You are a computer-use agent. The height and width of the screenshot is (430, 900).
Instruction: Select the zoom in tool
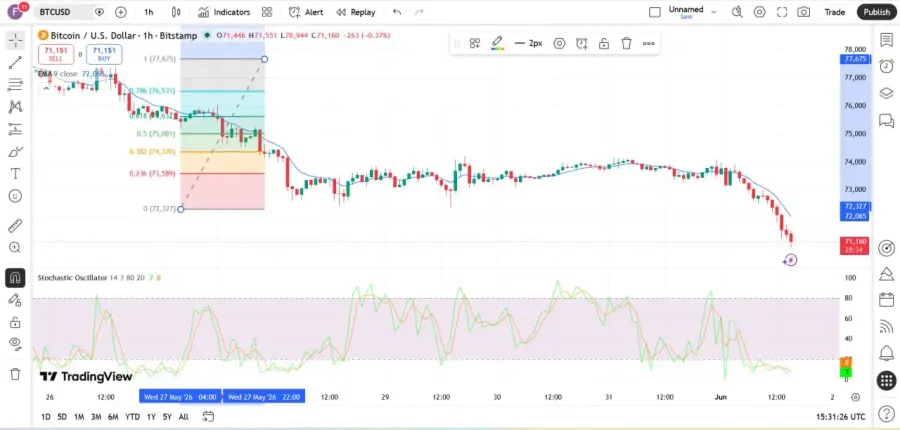pyautogui.click(x=15, y=248)
